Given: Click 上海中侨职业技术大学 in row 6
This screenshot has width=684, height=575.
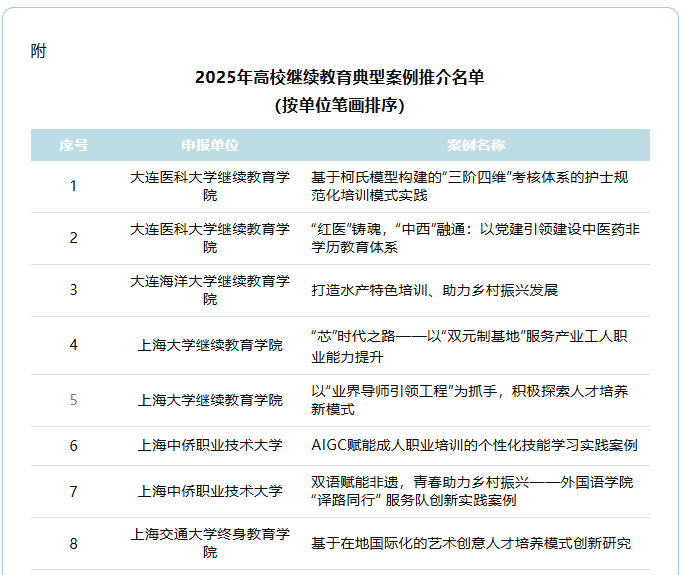Looking at the screenshot, I should 210,445.
